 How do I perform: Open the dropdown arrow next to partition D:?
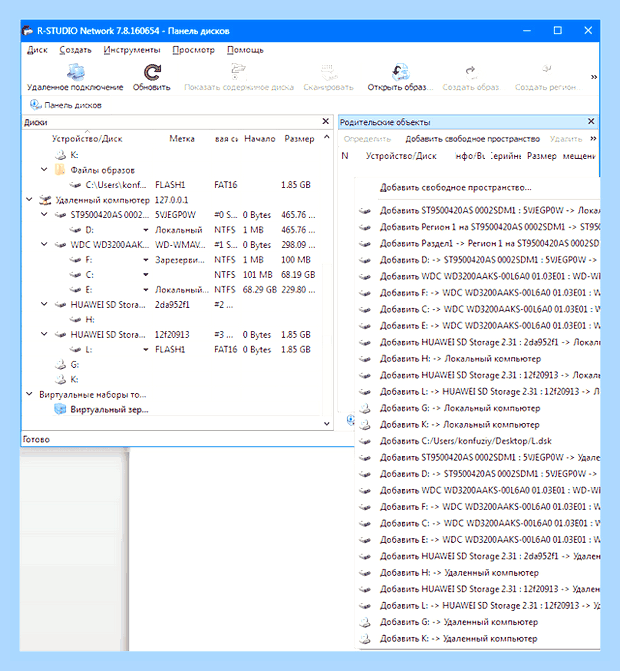[146, 230]
